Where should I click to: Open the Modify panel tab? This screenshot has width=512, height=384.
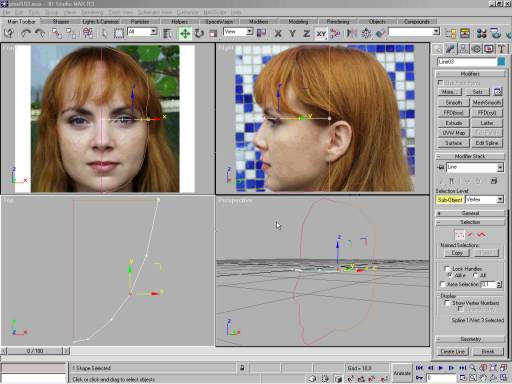[x=450, y=49]
